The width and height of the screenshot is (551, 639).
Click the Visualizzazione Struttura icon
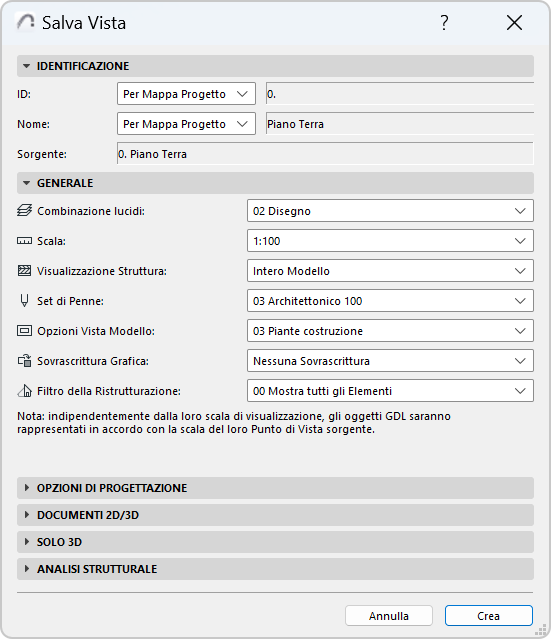coord(24,271)
